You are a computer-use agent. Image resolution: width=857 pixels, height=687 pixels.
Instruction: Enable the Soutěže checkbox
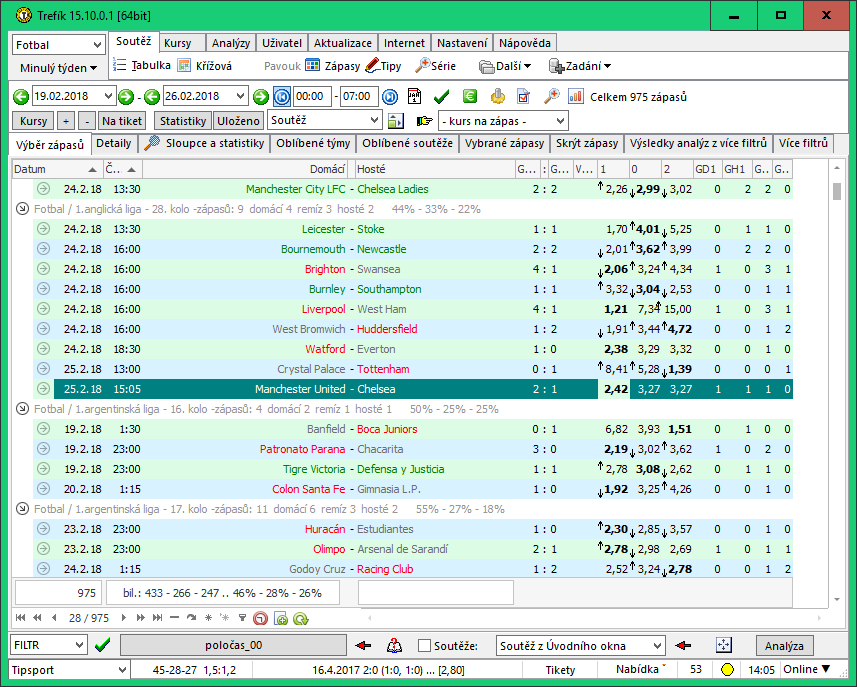(x=424, y=645)
